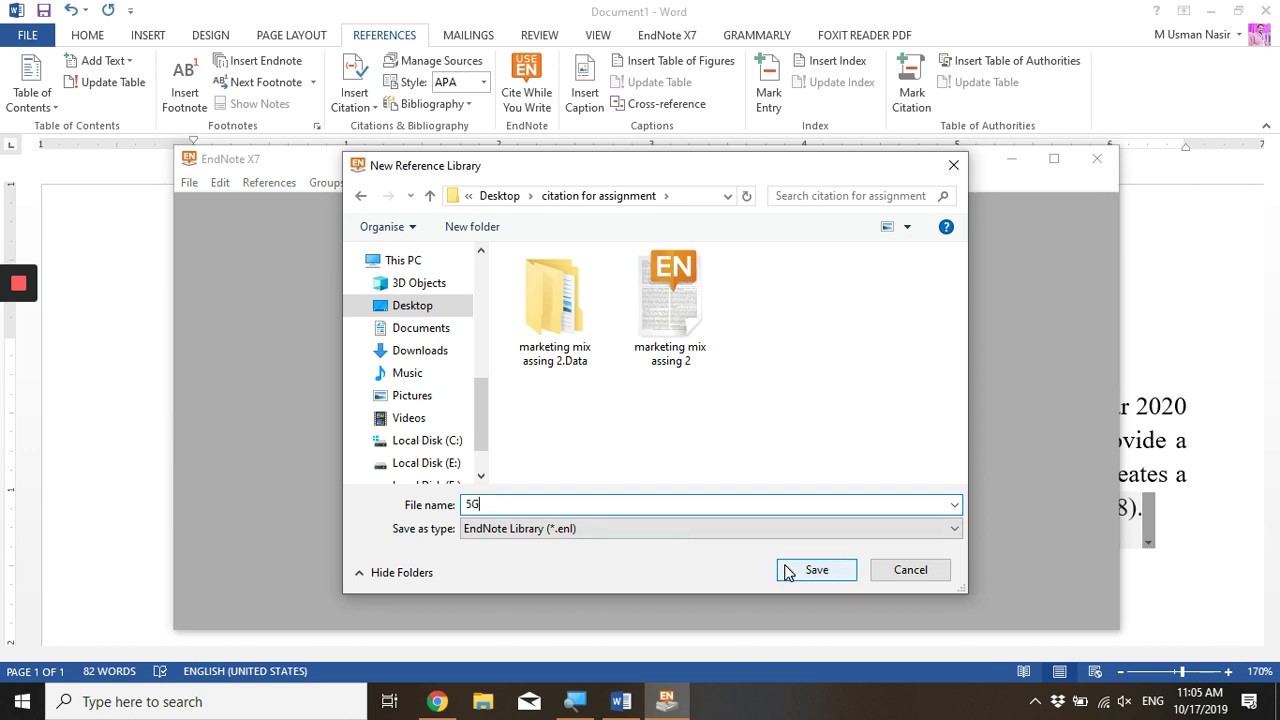Viewport: 1280px width, 720px height.
Task: Click the Update Table button in Table of Contents group
Action: pyautogui.click(x=105, y=82)
